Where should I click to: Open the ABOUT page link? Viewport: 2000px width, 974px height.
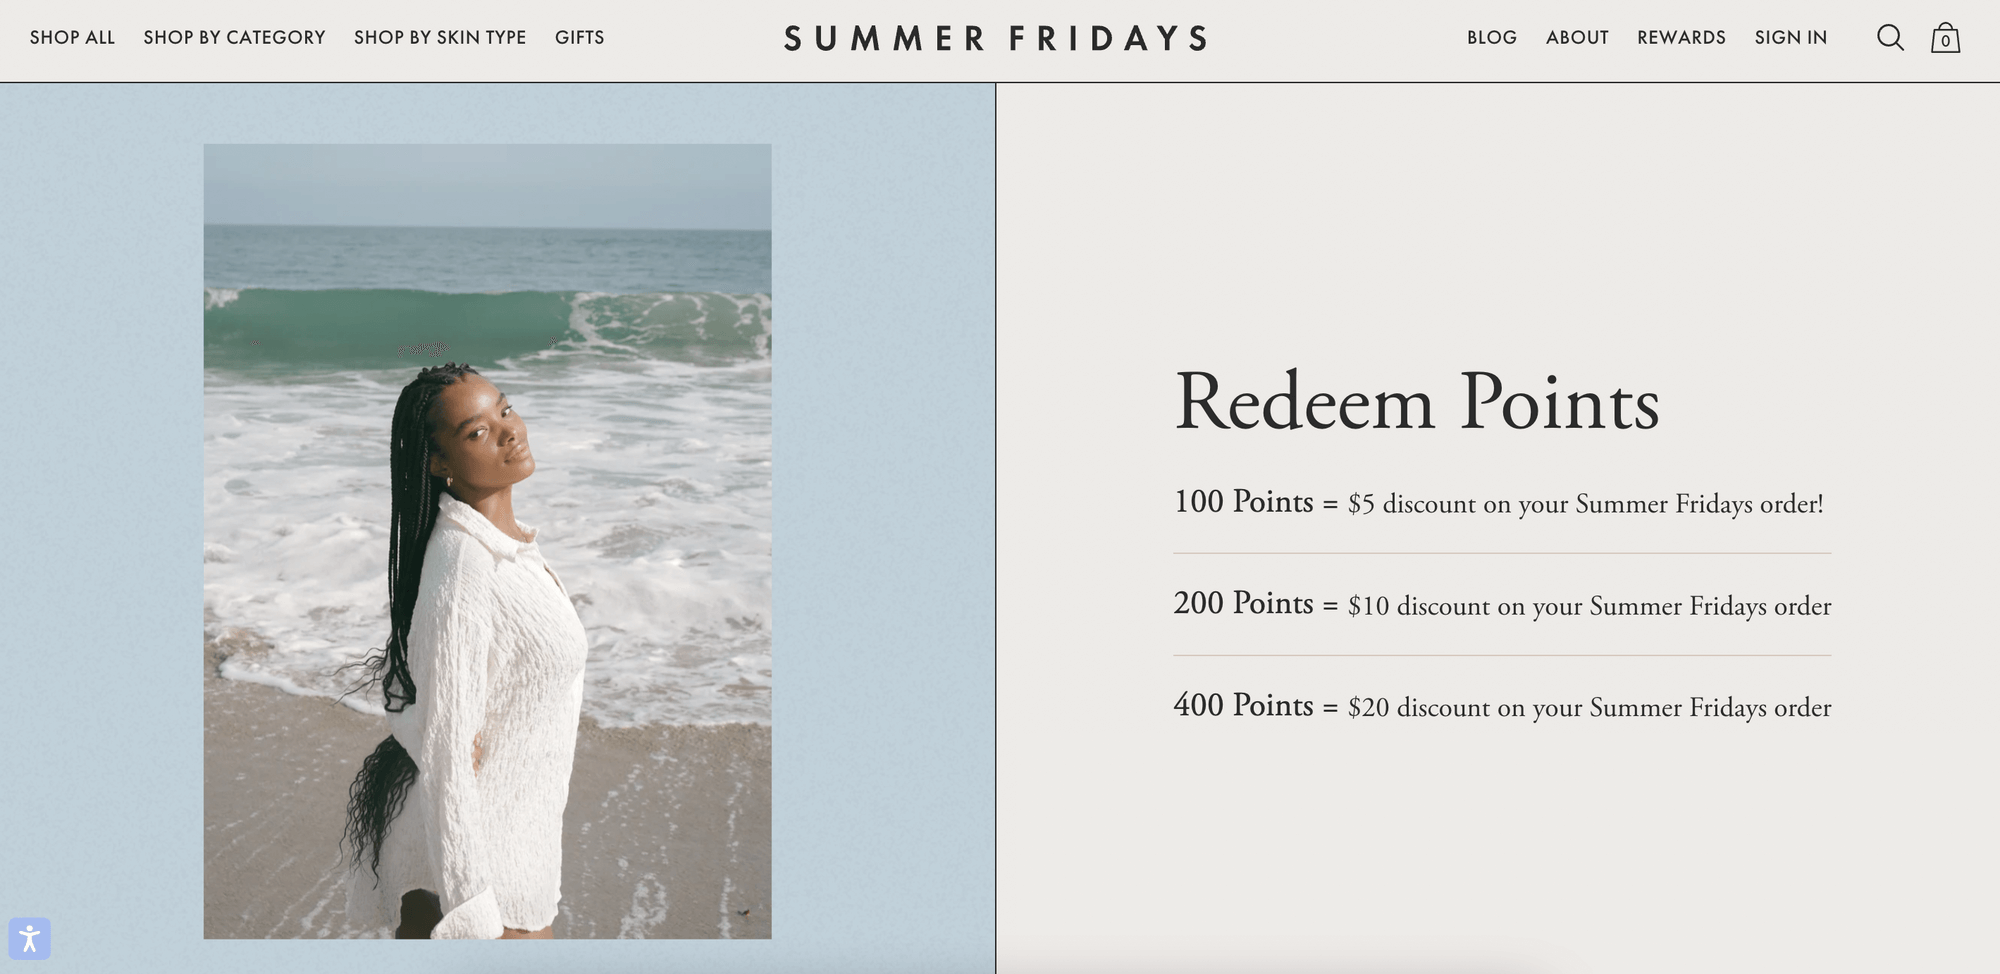pos(1577,37)
